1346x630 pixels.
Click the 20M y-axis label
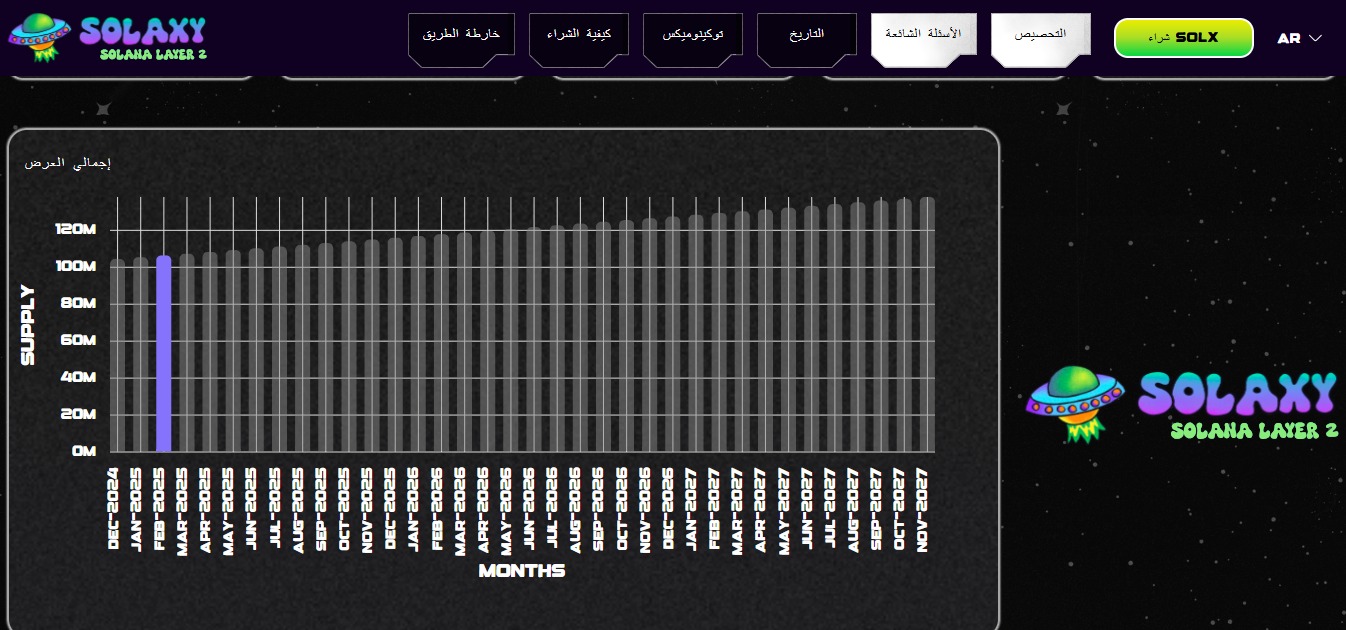pyautogui.click(x=78, y=414)
